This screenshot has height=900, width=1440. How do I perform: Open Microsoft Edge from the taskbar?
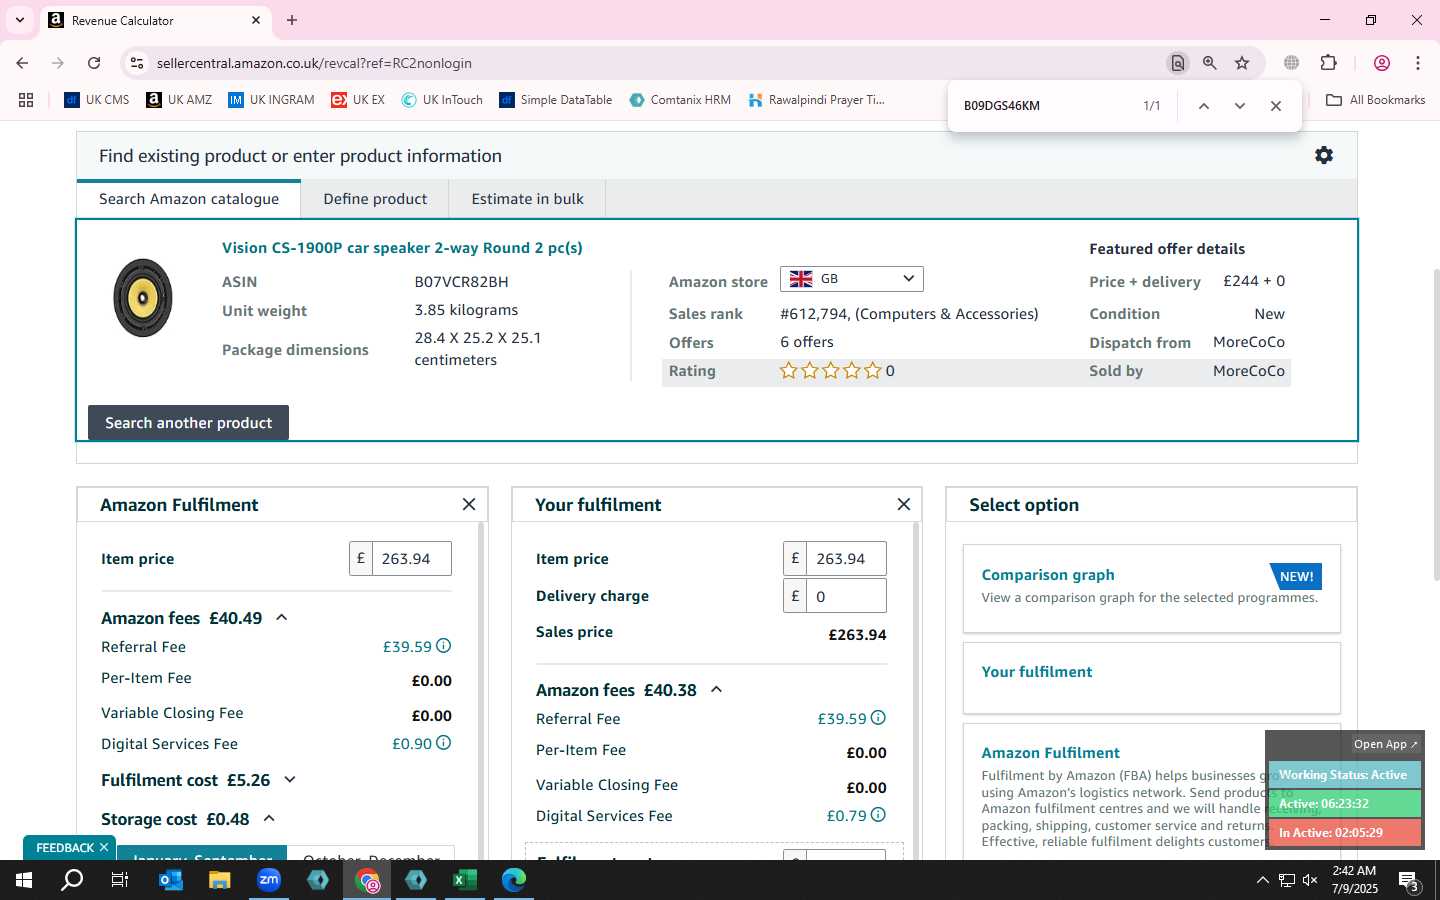pyautogui.click(x=513, y=880)
